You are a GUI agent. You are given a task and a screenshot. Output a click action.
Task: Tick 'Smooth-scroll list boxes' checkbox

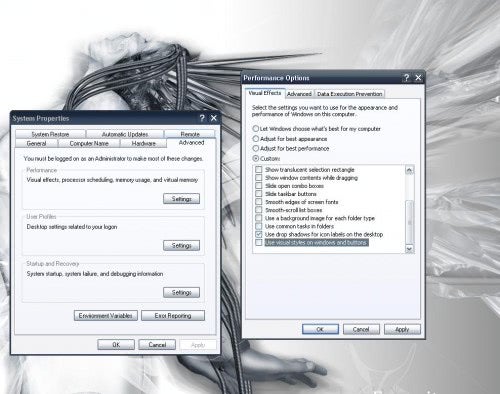tap(259, 210)
